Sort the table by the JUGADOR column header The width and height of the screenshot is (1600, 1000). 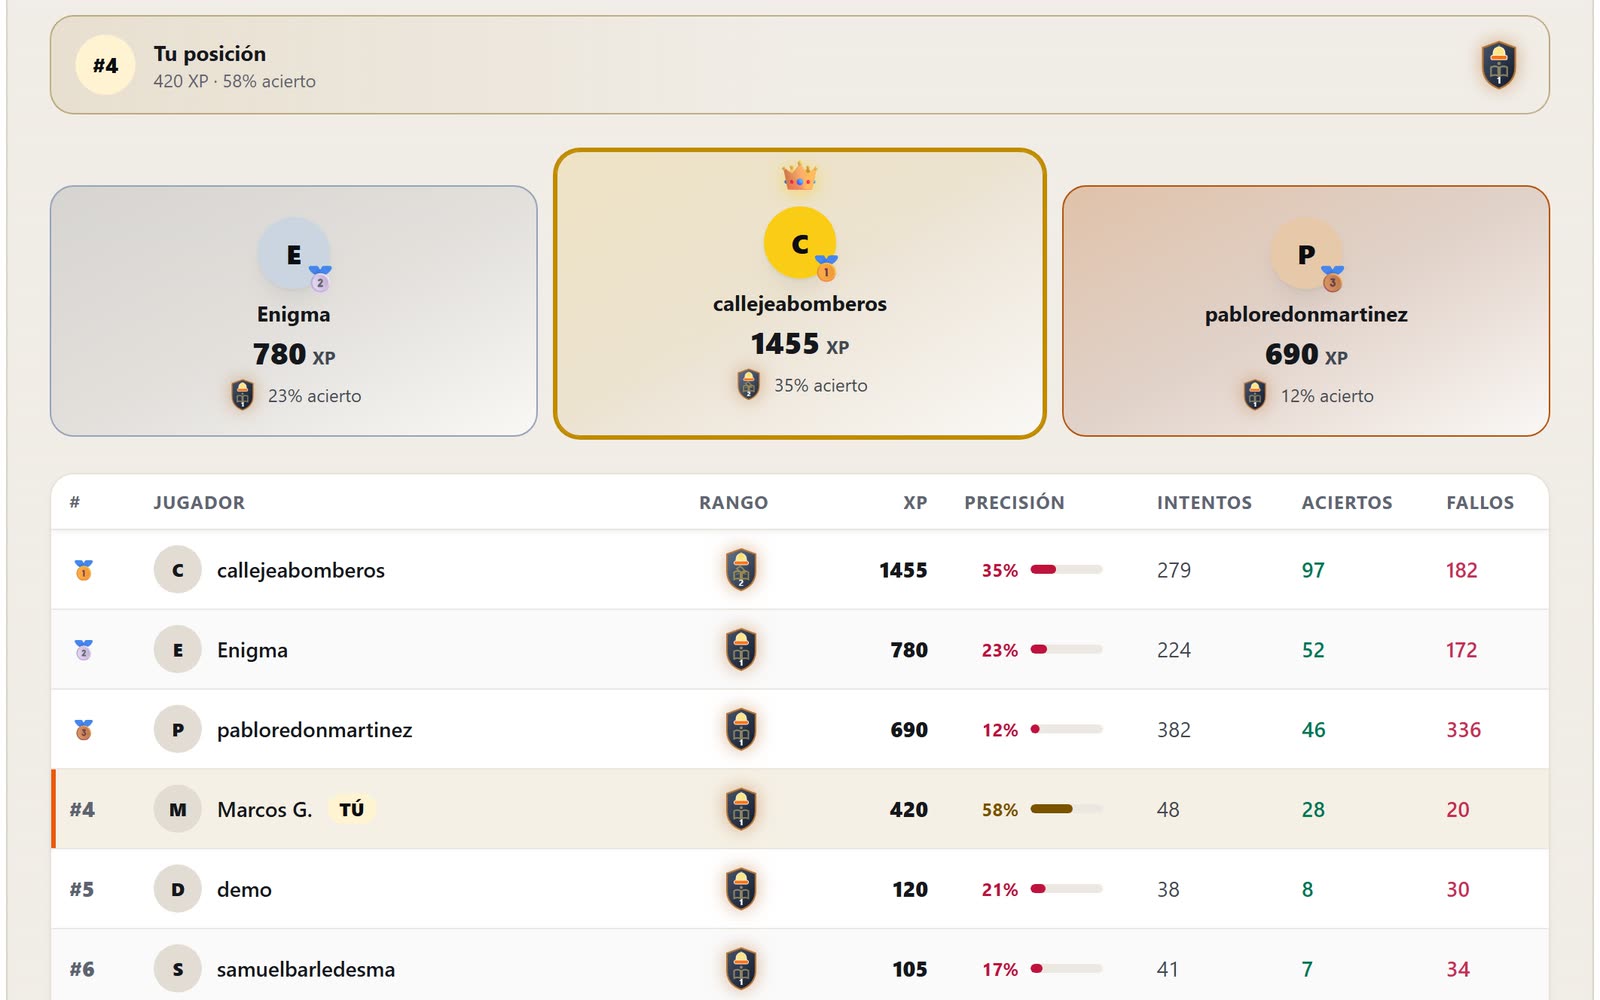point(199,503)
